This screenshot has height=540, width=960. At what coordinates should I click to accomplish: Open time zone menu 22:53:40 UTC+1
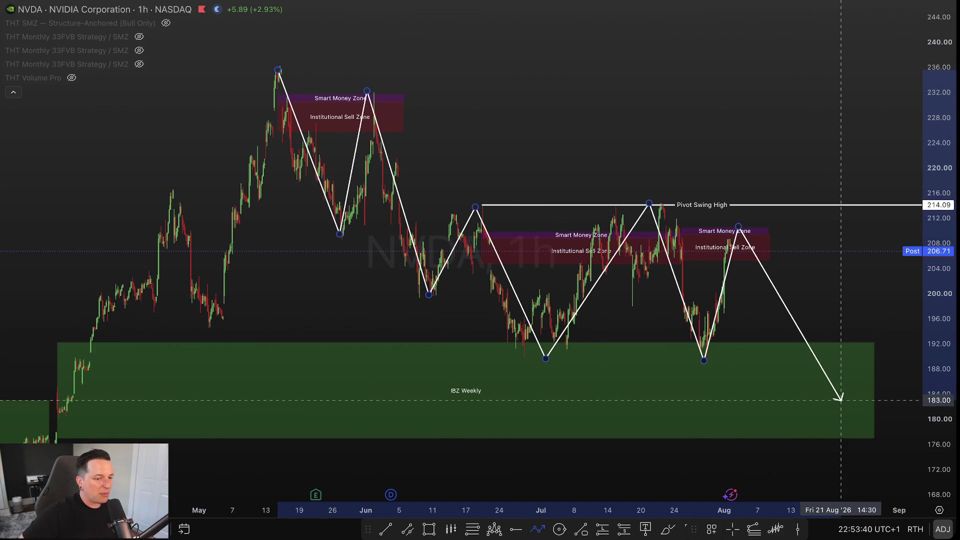869,529
